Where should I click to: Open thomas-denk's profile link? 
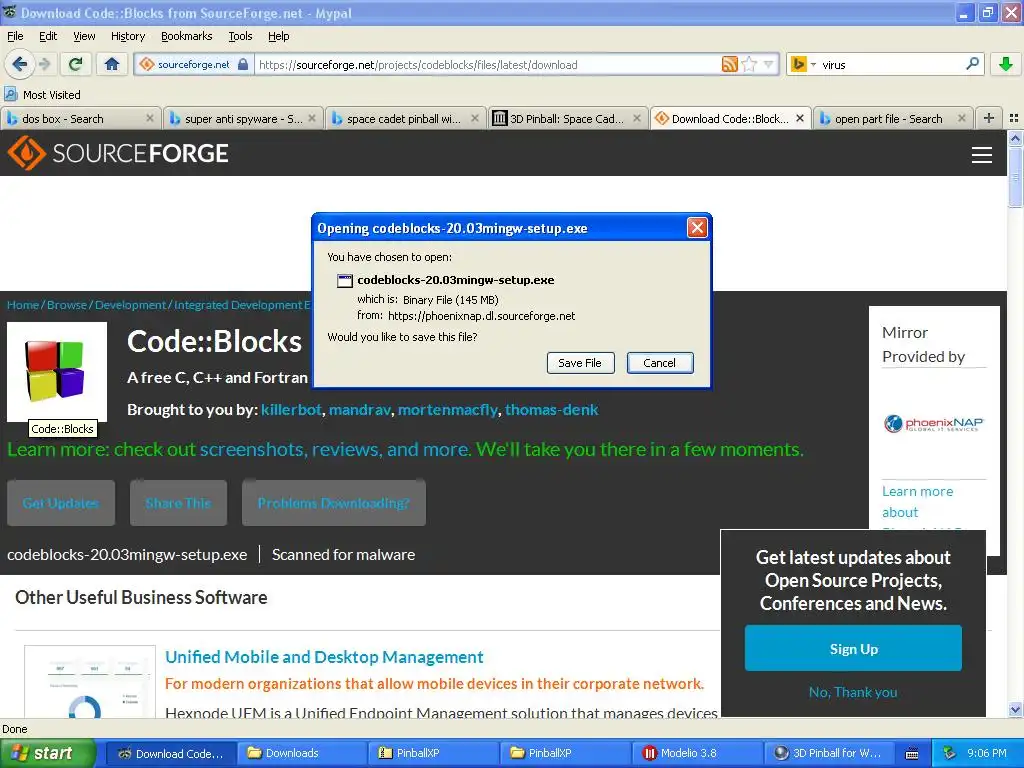click(551, 409)
